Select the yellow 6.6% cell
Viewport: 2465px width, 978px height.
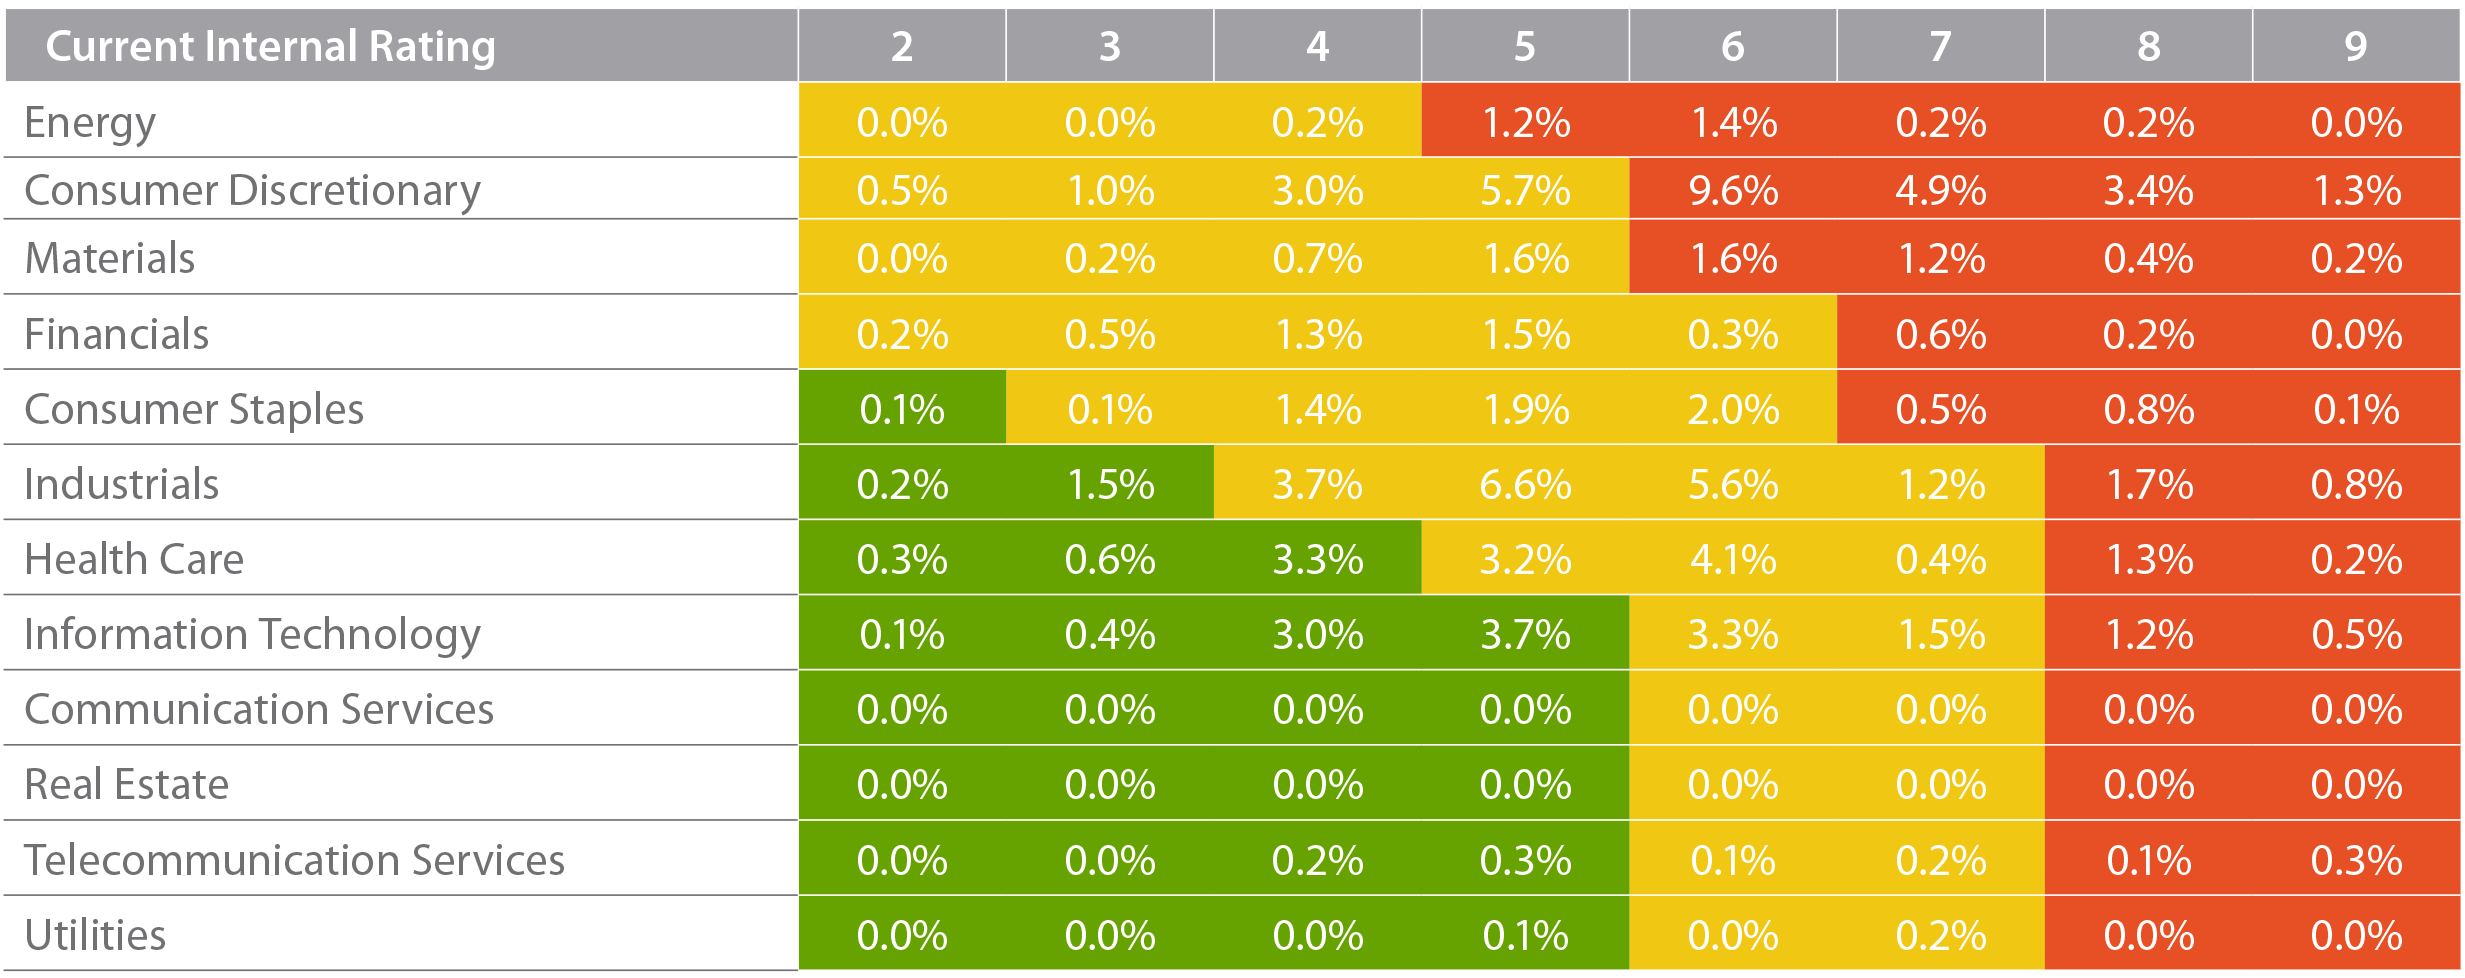pos(1525,485)
